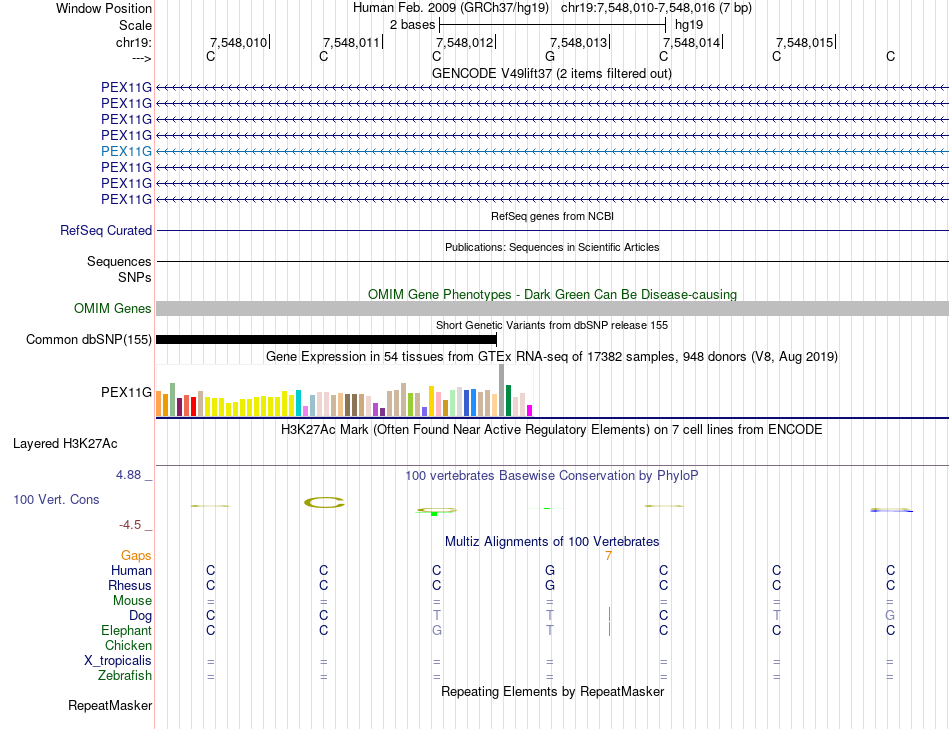Screen dimensions: 950x729
Task: Click the G base in Dog row
Action: point(890,616)
